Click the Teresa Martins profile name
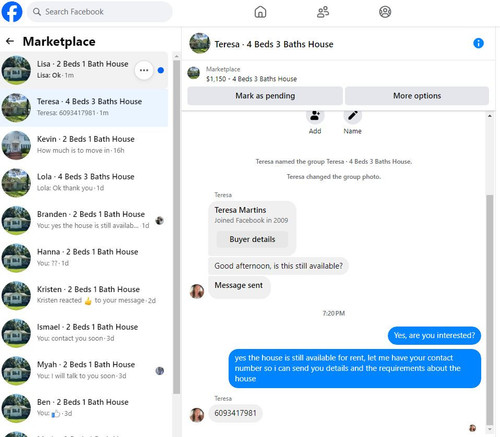Viewport: 500px width, 437px height. click(x=240, y=210)
